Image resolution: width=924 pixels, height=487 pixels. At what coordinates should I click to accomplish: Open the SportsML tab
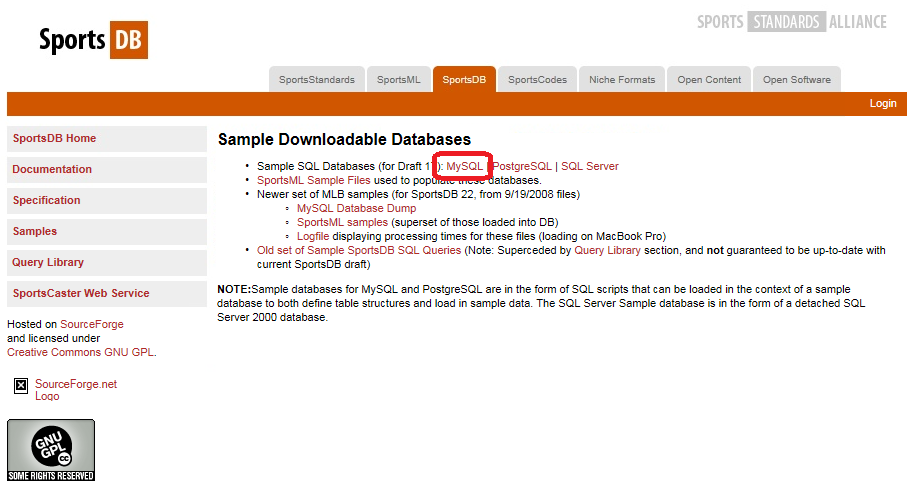coord(398,80)
